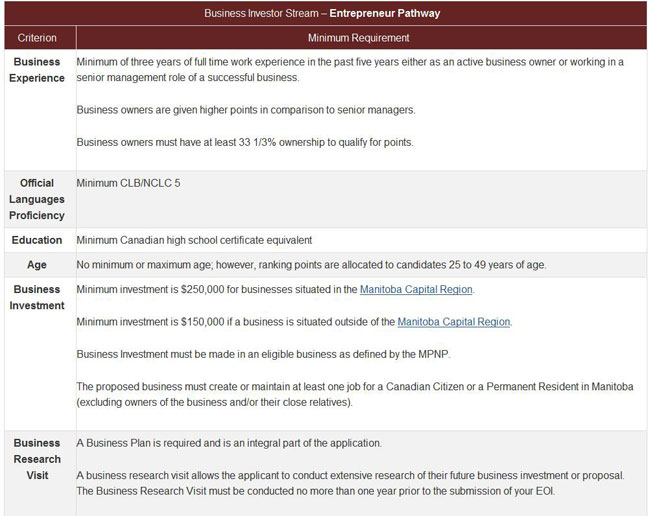Screen dimensions: 650x516
Task: Select the Business Research Visit row label
Action: [37, 459]
